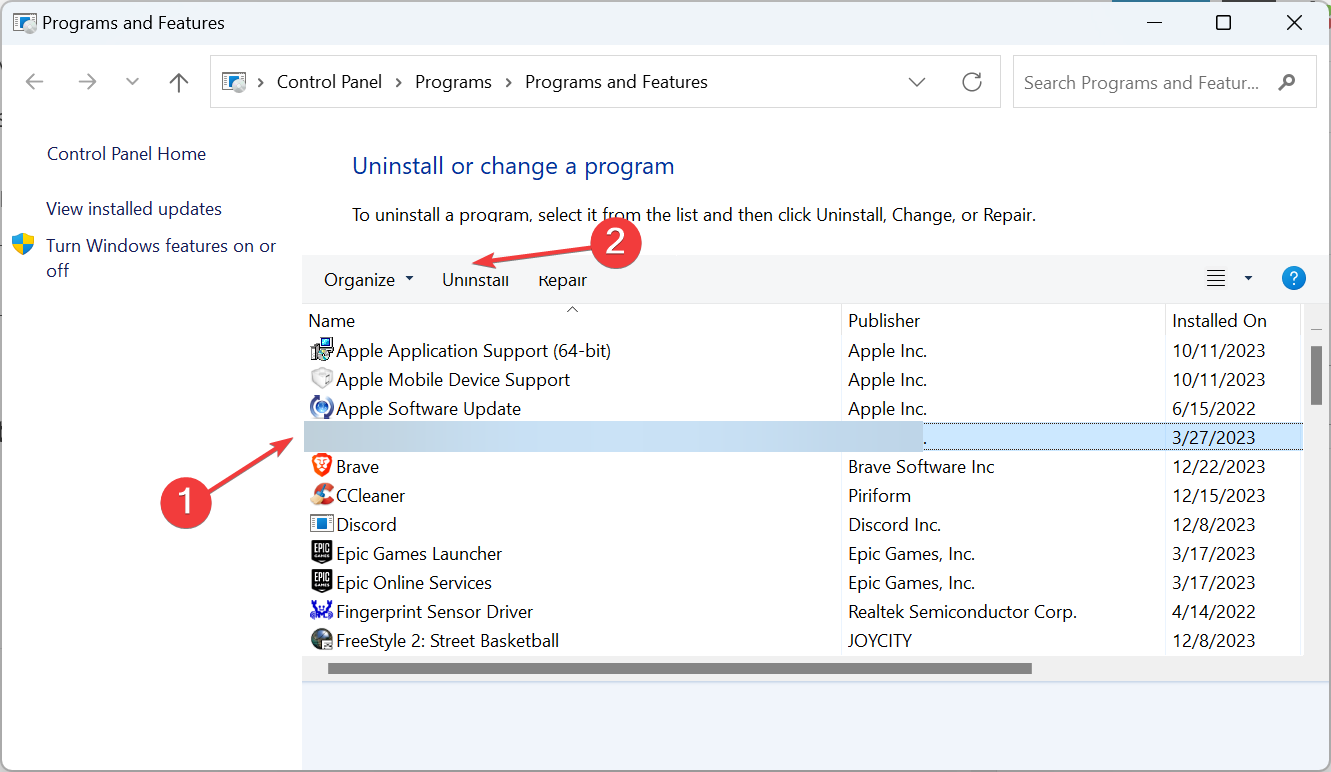Viewport: 1331px width, 772px height.
Task: Open Control Panel breadcrumb
Action: [329, 82]
